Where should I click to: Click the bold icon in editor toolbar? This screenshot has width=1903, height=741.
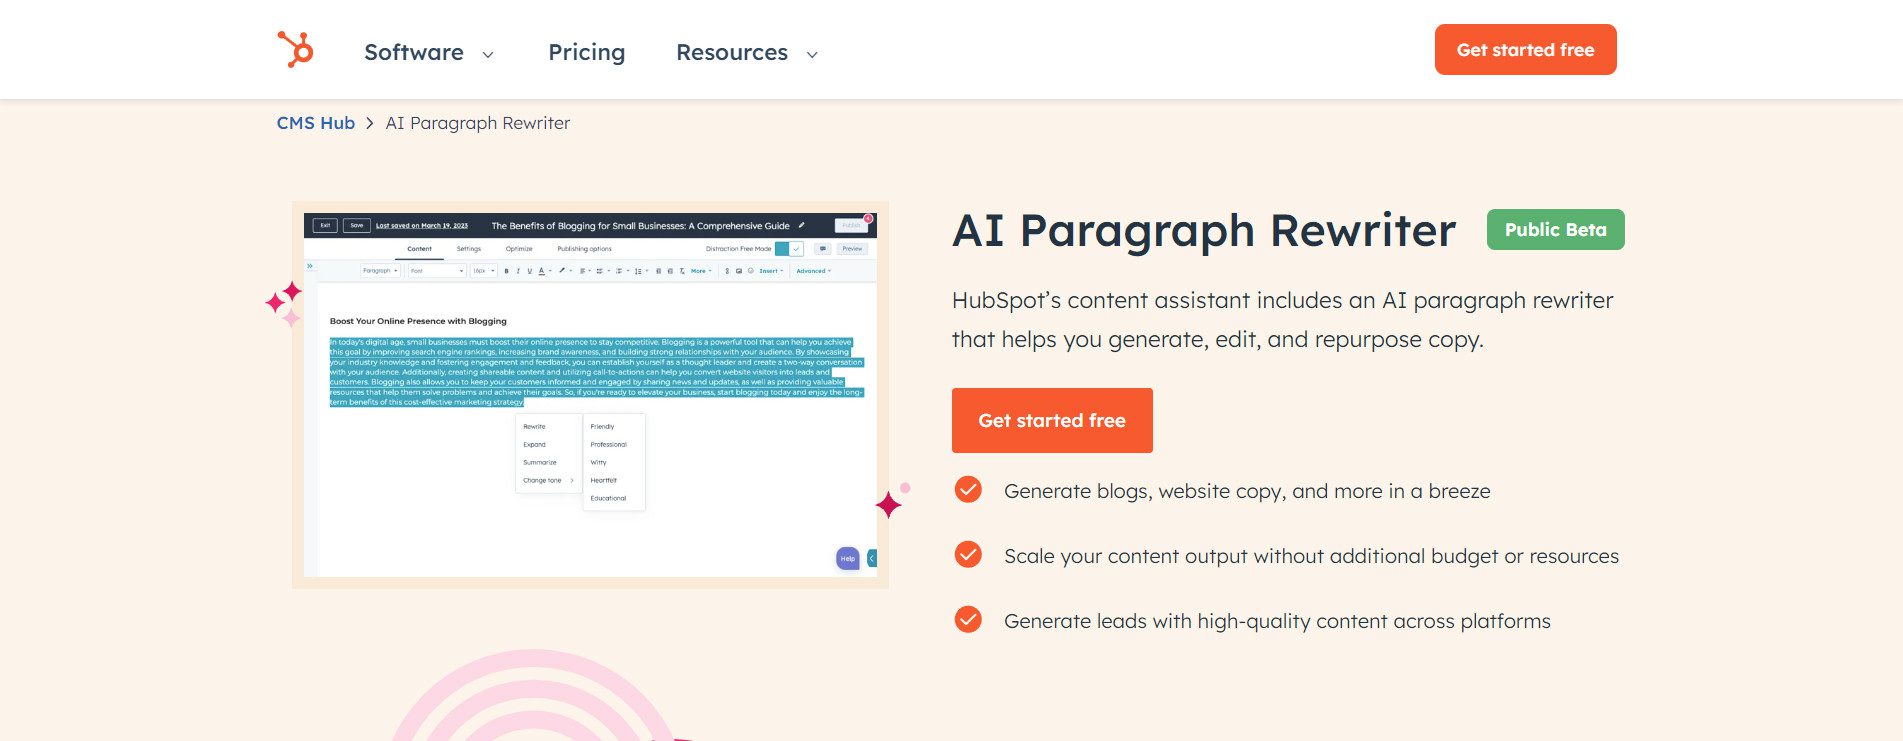(506, 271)
